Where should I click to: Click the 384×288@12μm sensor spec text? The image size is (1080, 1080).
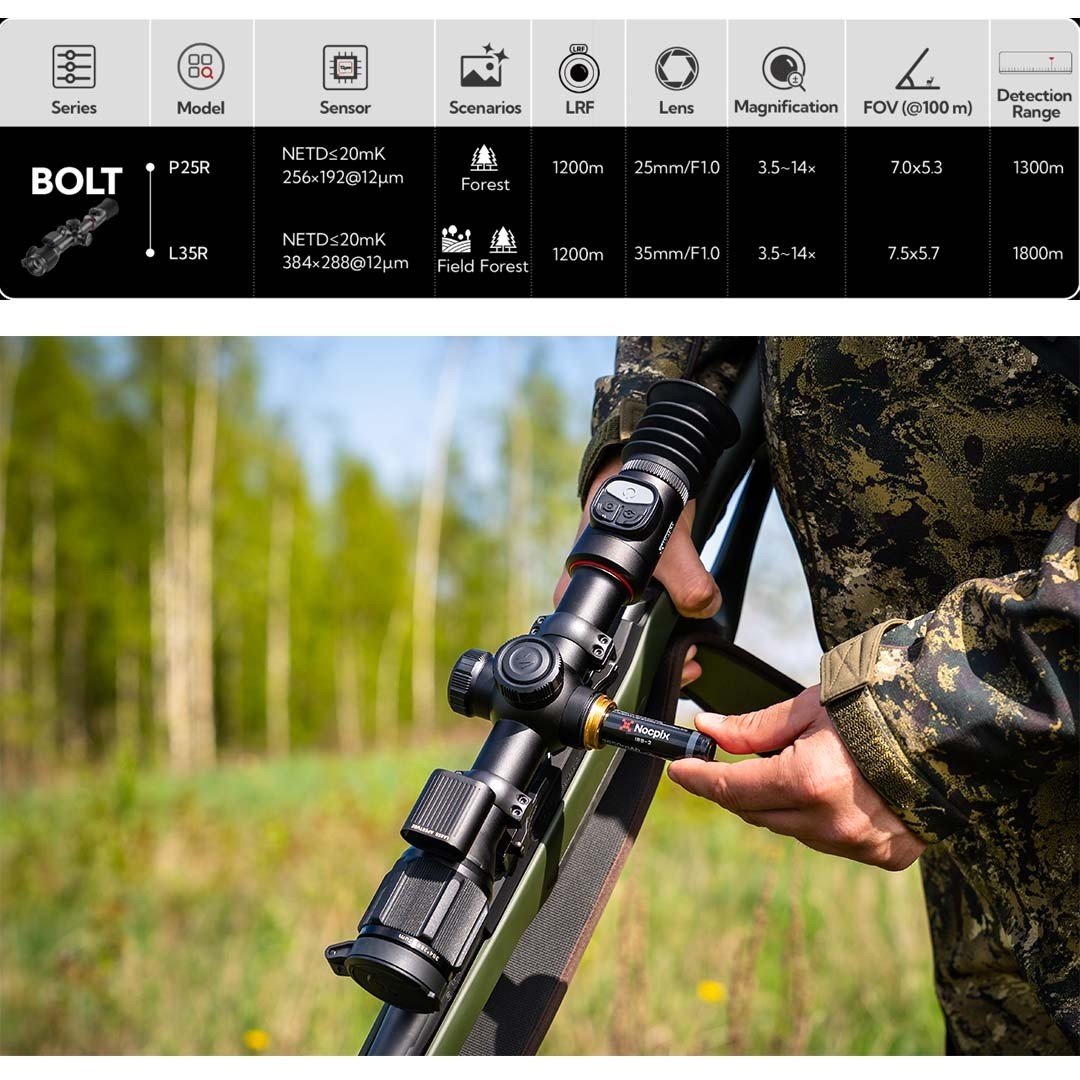point(345,264)
